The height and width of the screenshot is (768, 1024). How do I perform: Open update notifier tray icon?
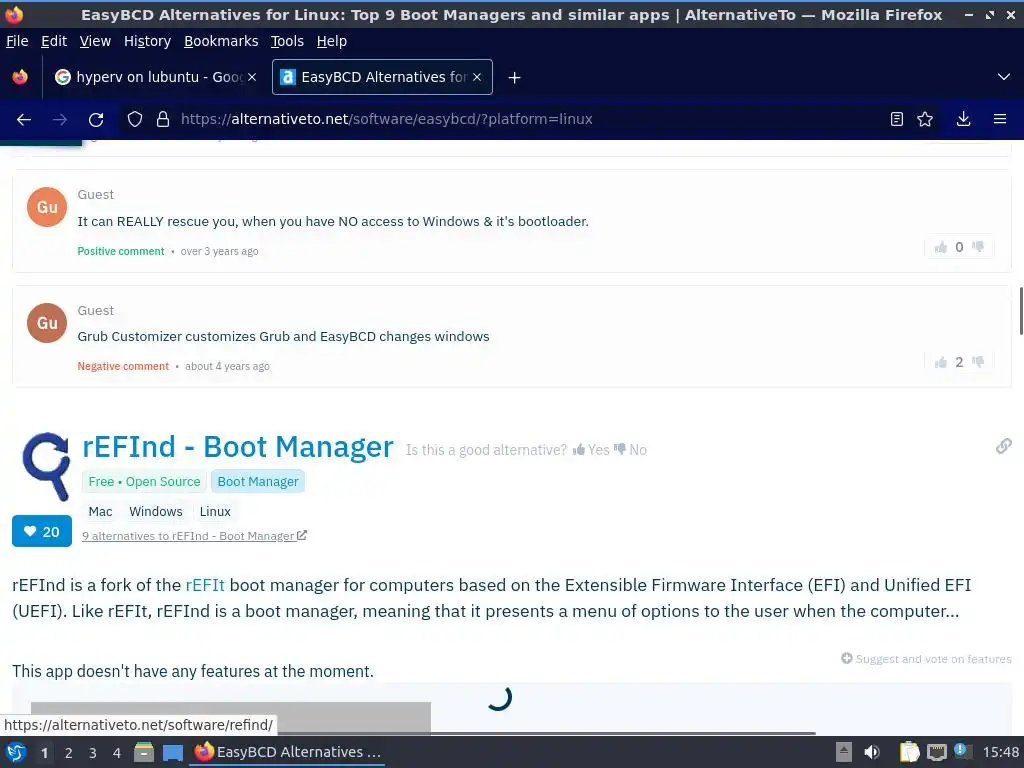point(961,751)
